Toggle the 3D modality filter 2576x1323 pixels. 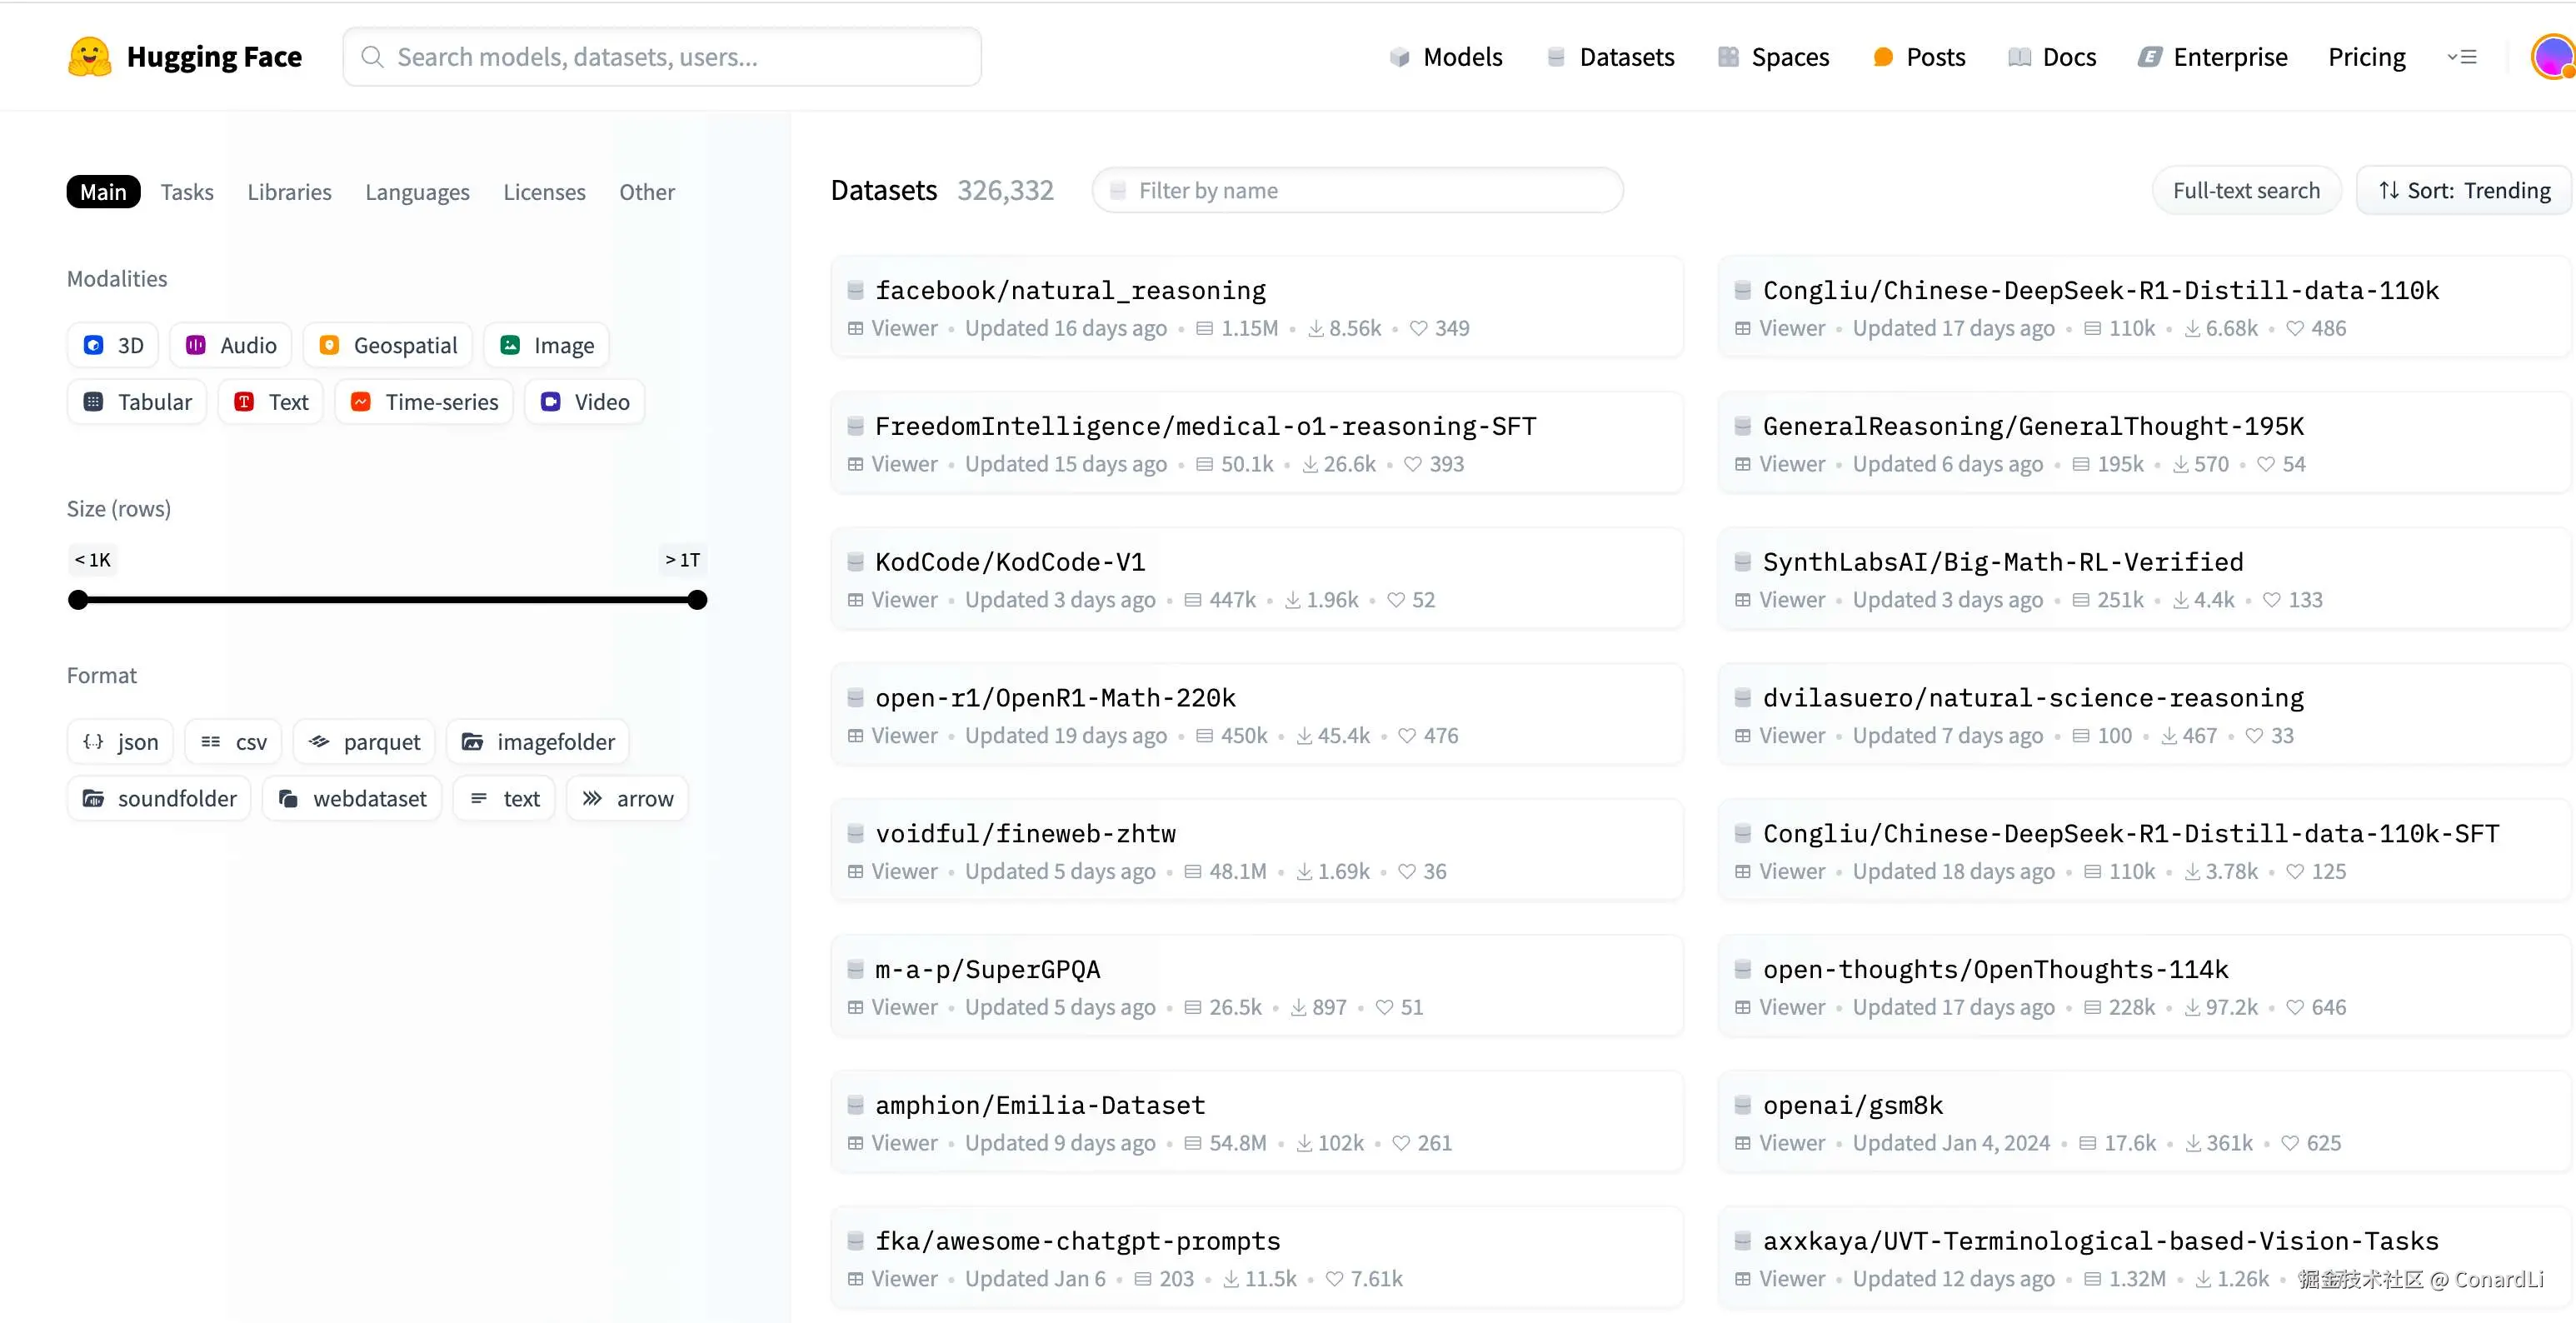point(113,345)
